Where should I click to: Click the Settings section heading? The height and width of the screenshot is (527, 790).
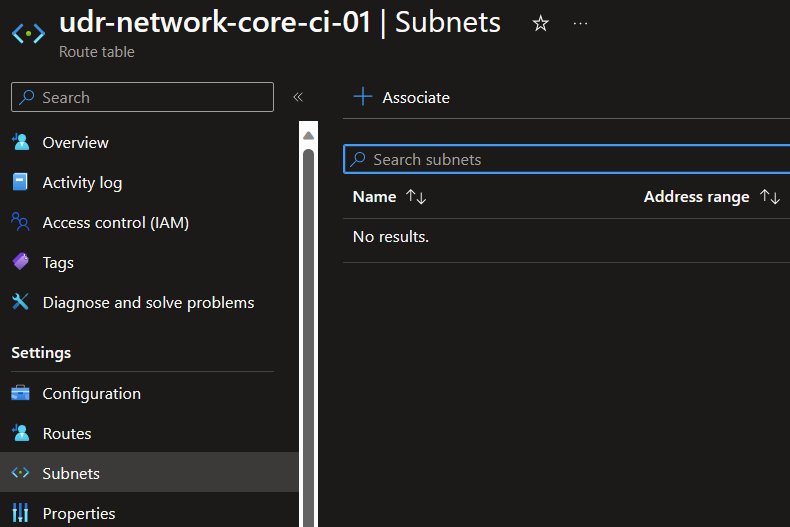click(x=41, y=353)
